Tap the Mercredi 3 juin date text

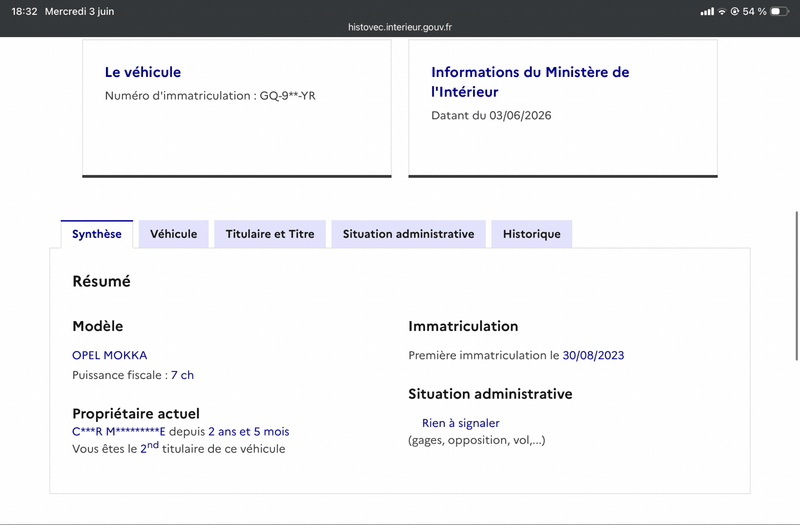click(80, 11)
